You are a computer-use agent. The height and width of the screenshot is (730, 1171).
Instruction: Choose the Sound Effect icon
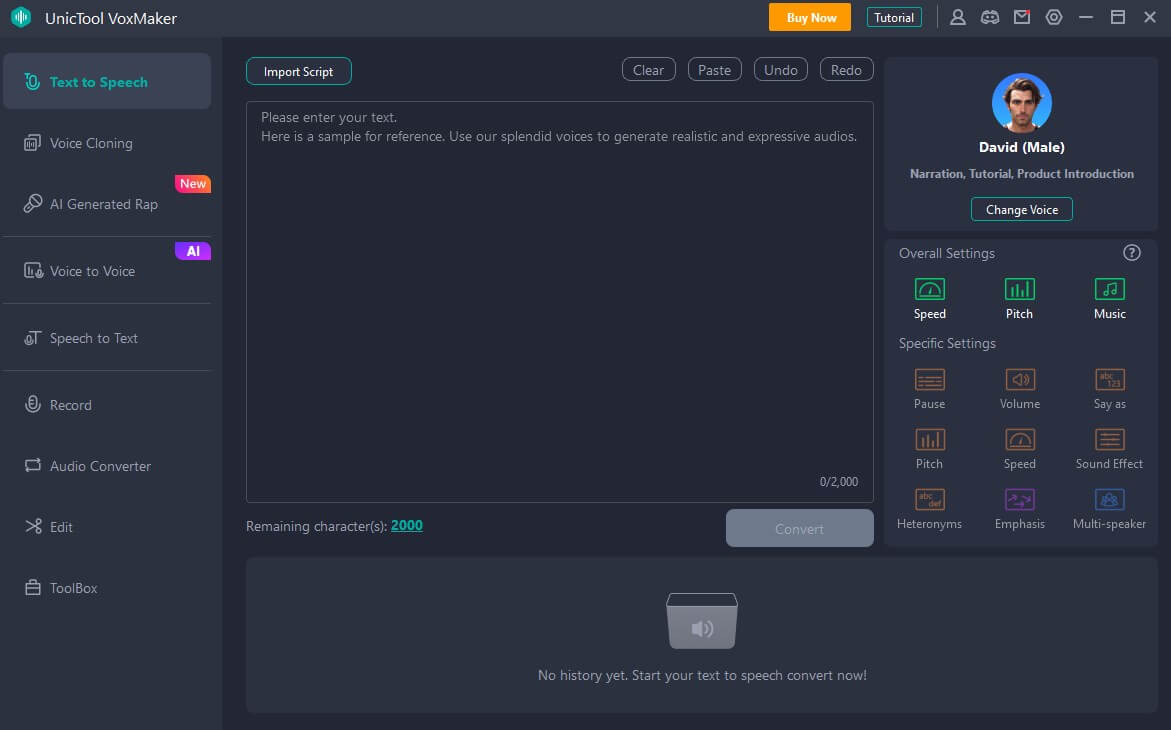point(1109,440)
